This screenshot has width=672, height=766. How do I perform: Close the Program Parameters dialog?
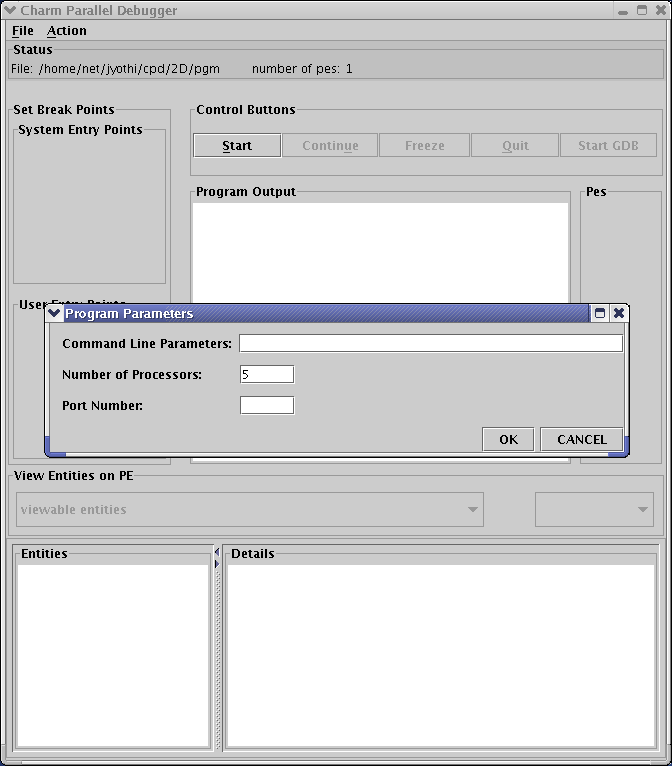[619, 313]
